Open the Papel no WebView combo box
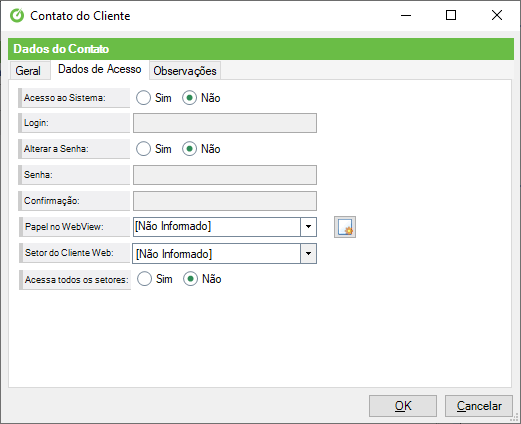The width and height of the screenshot is (521, 424). click(x=225, y=227)
